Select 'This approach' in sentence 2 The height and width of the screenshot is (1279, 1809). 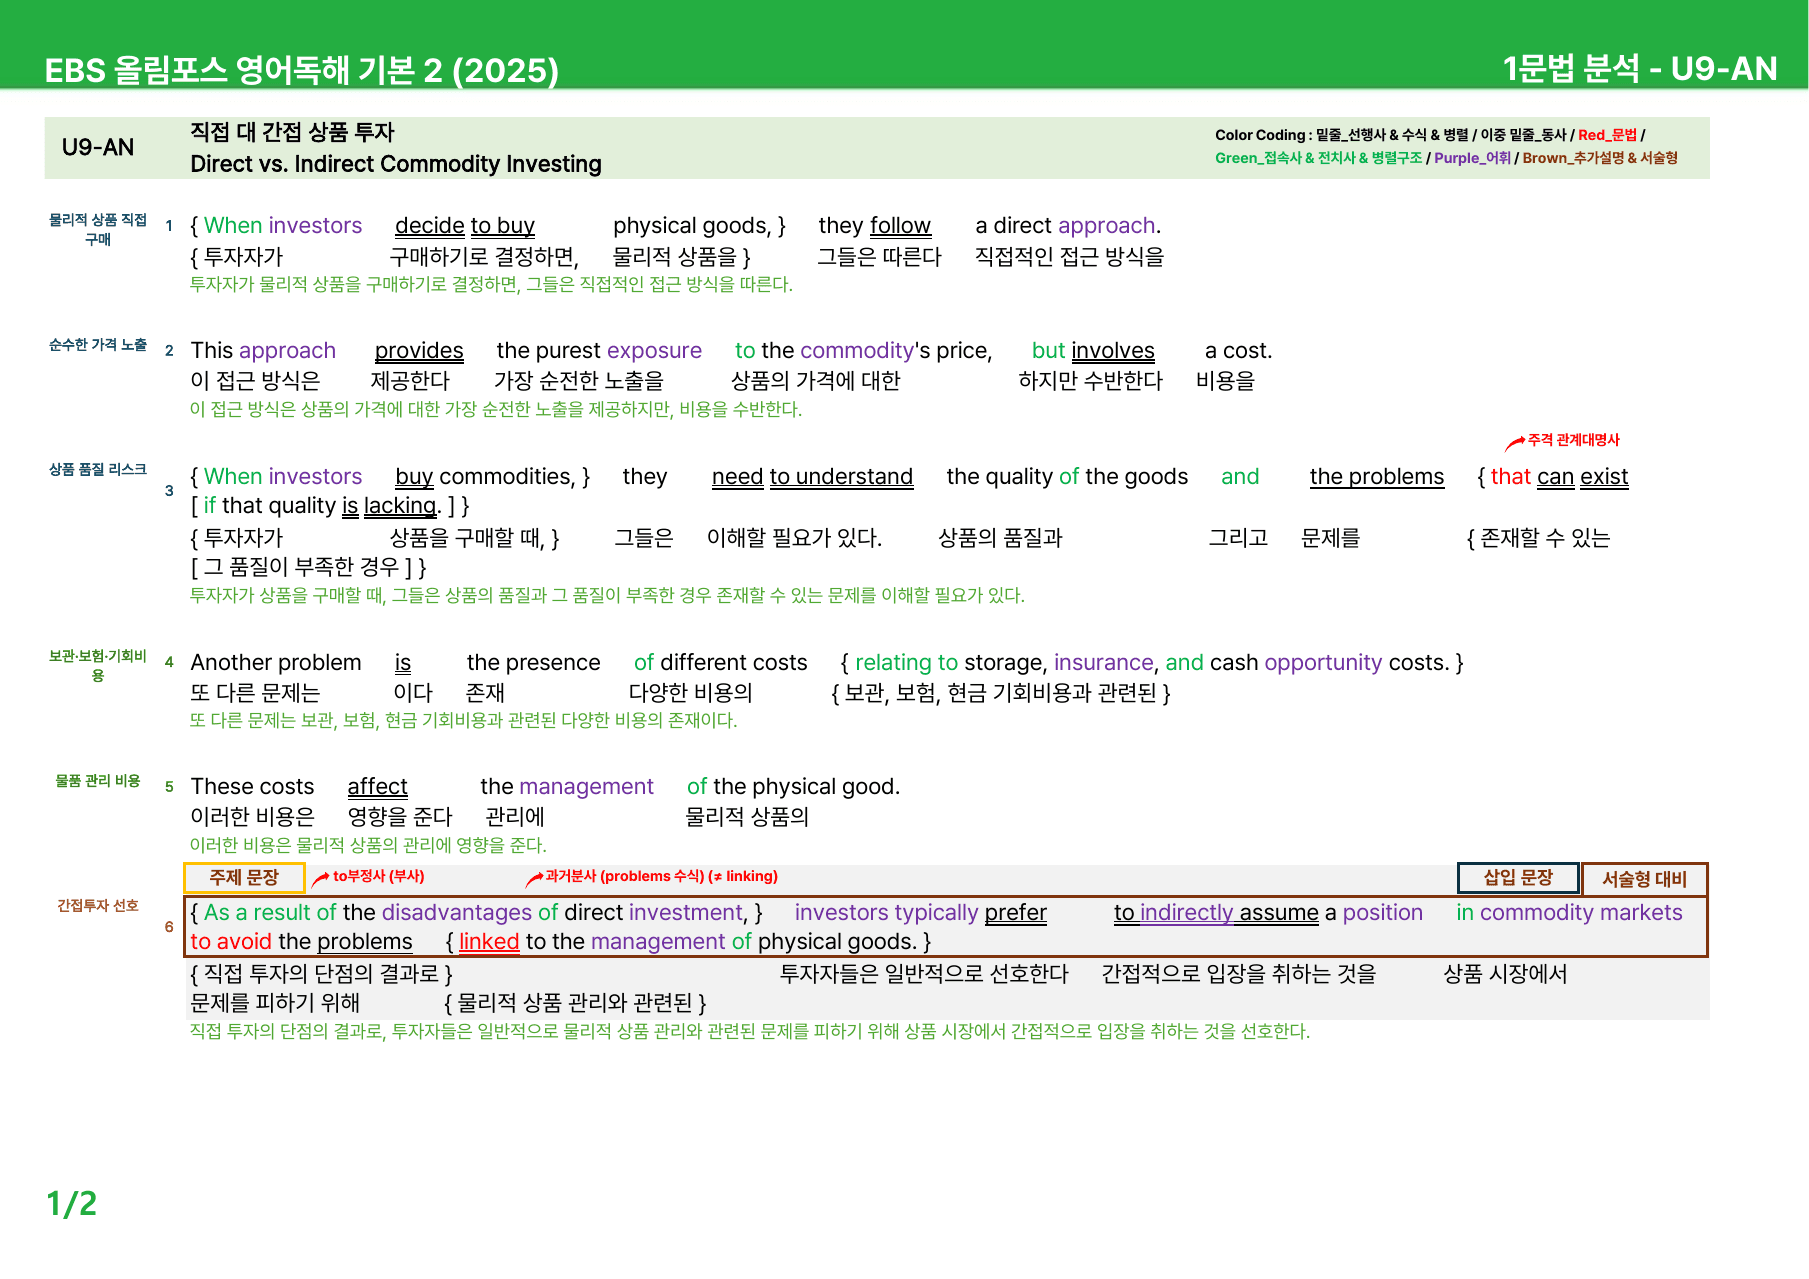point(263,351)
